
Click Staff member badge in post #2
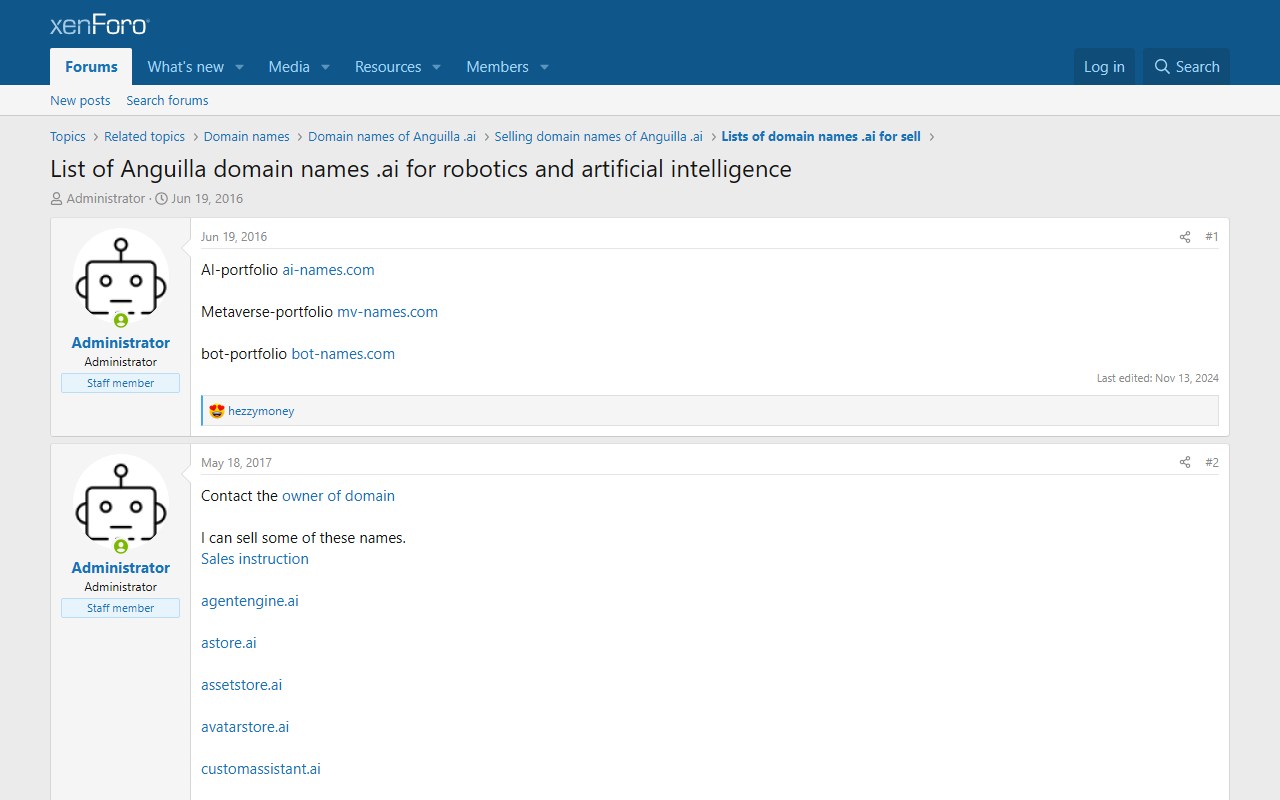(121, 608)
